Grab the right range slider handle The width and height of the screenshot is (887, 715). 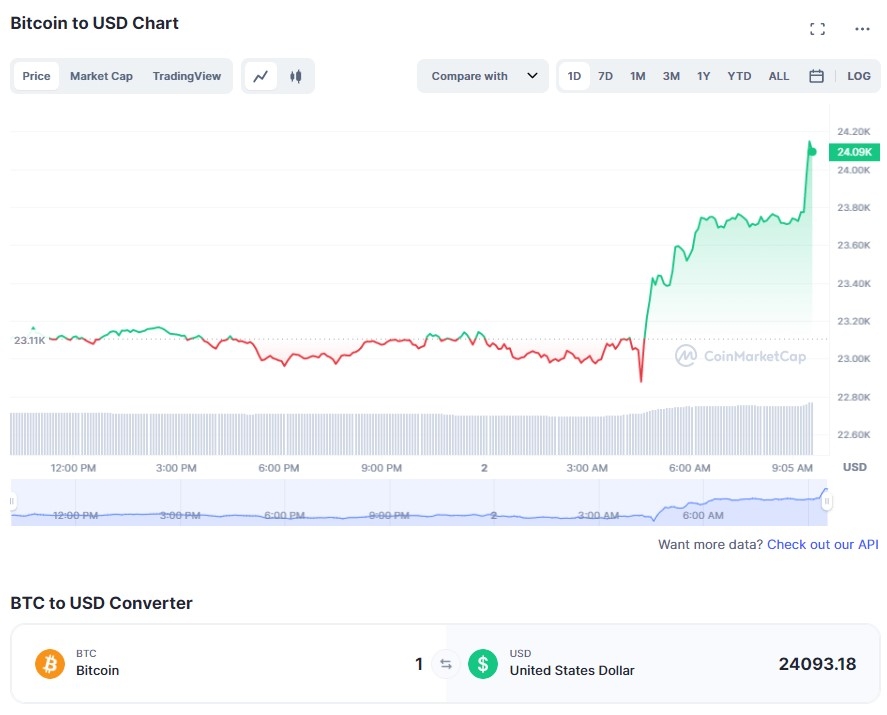(x=826, y=501)
